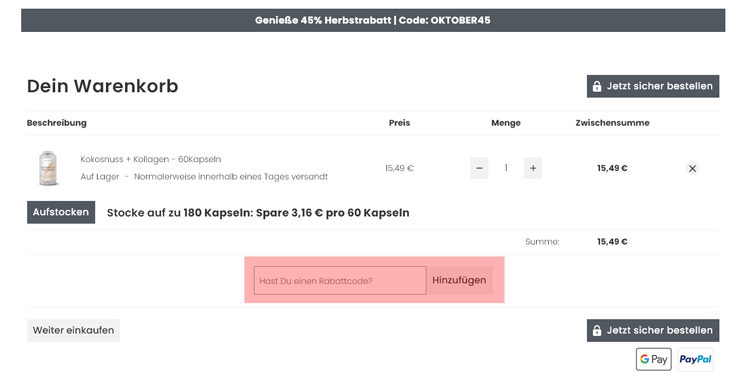Click top 'Jetzt sicher bestellen' button

point(653,86)
